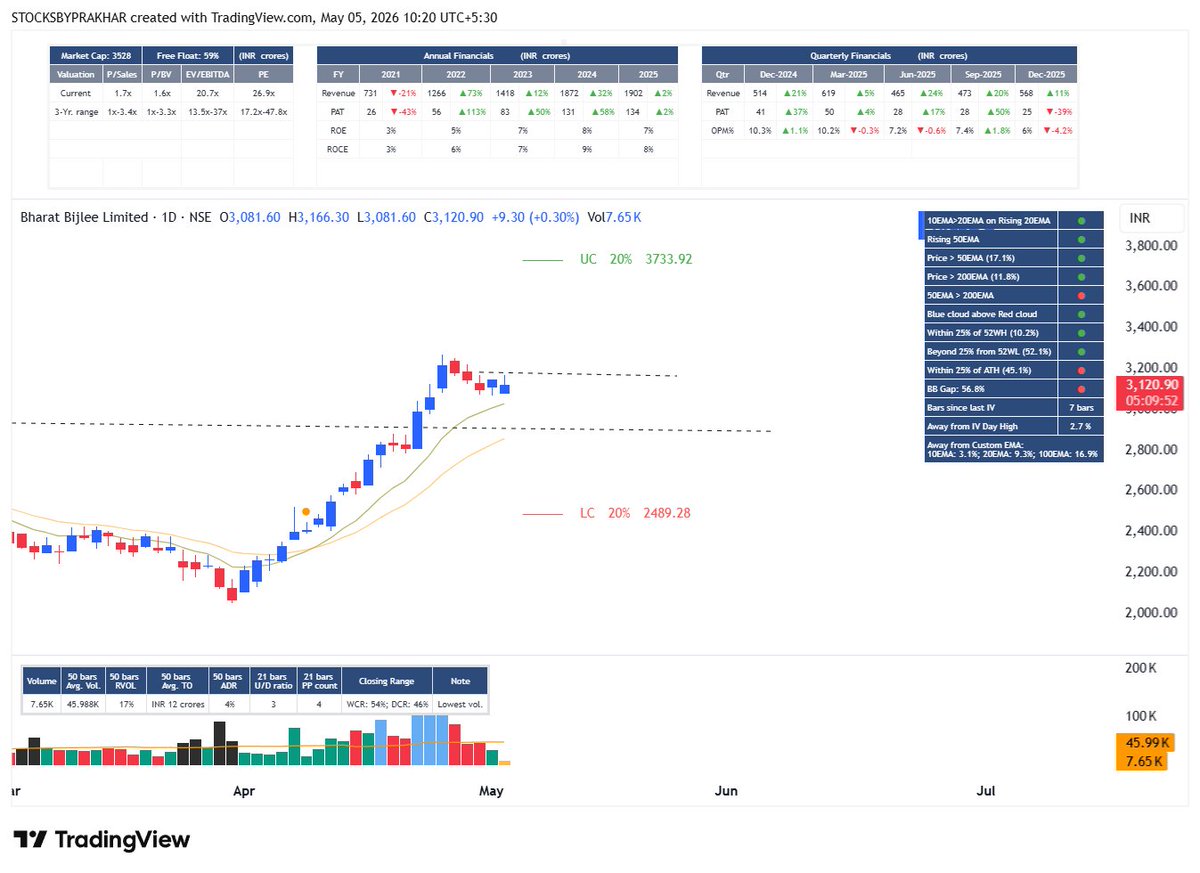Click the current PE value 26.9x
Image resolution: width=1200 pixels, height=873 pixels.
pos(265,93)
